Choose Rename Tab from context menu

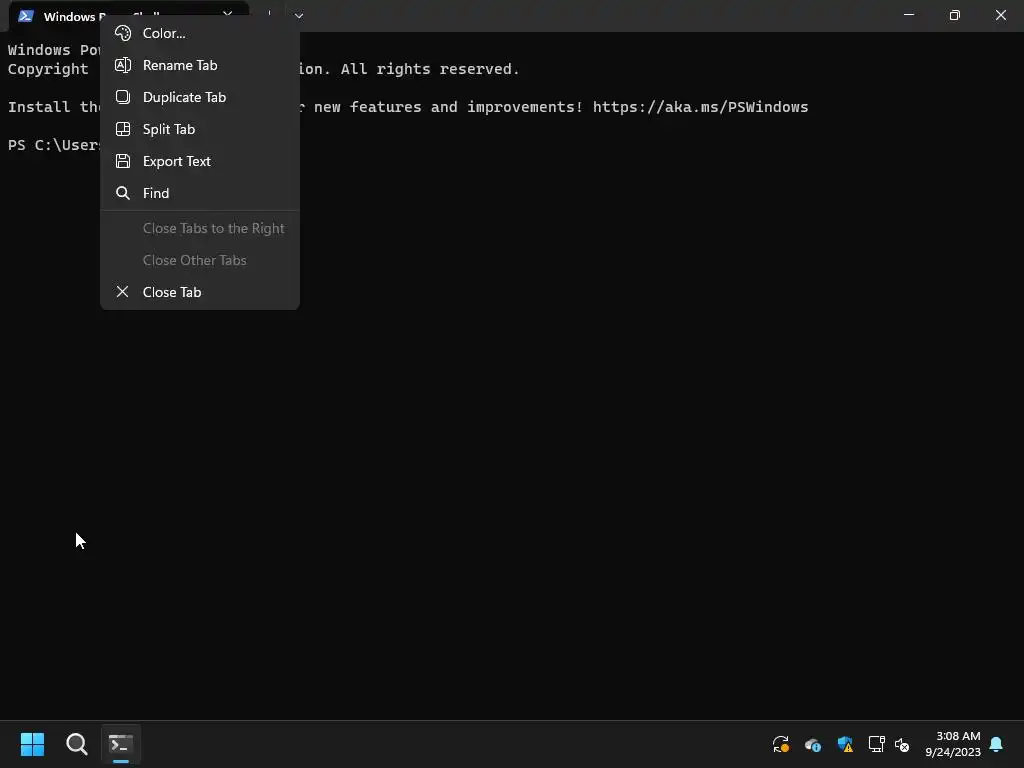point(200,65)
